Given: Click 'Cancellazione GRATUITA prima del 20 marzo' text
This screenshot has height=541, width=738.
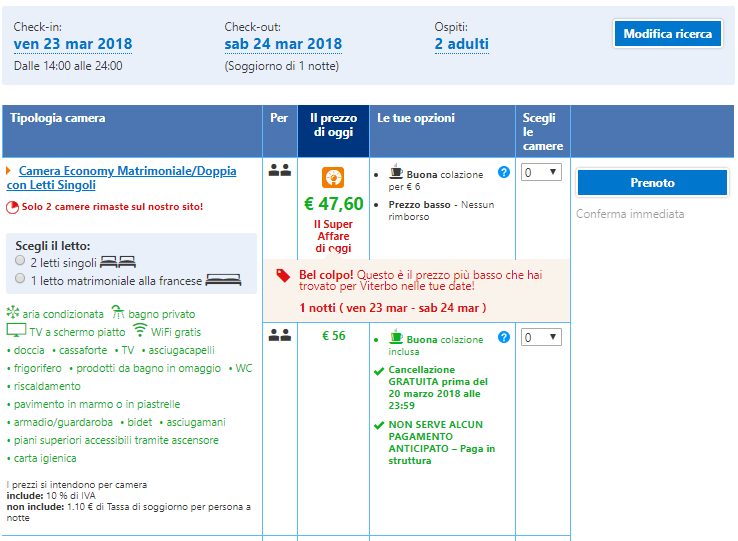Looking at the screenshot, I should (438, 388).
